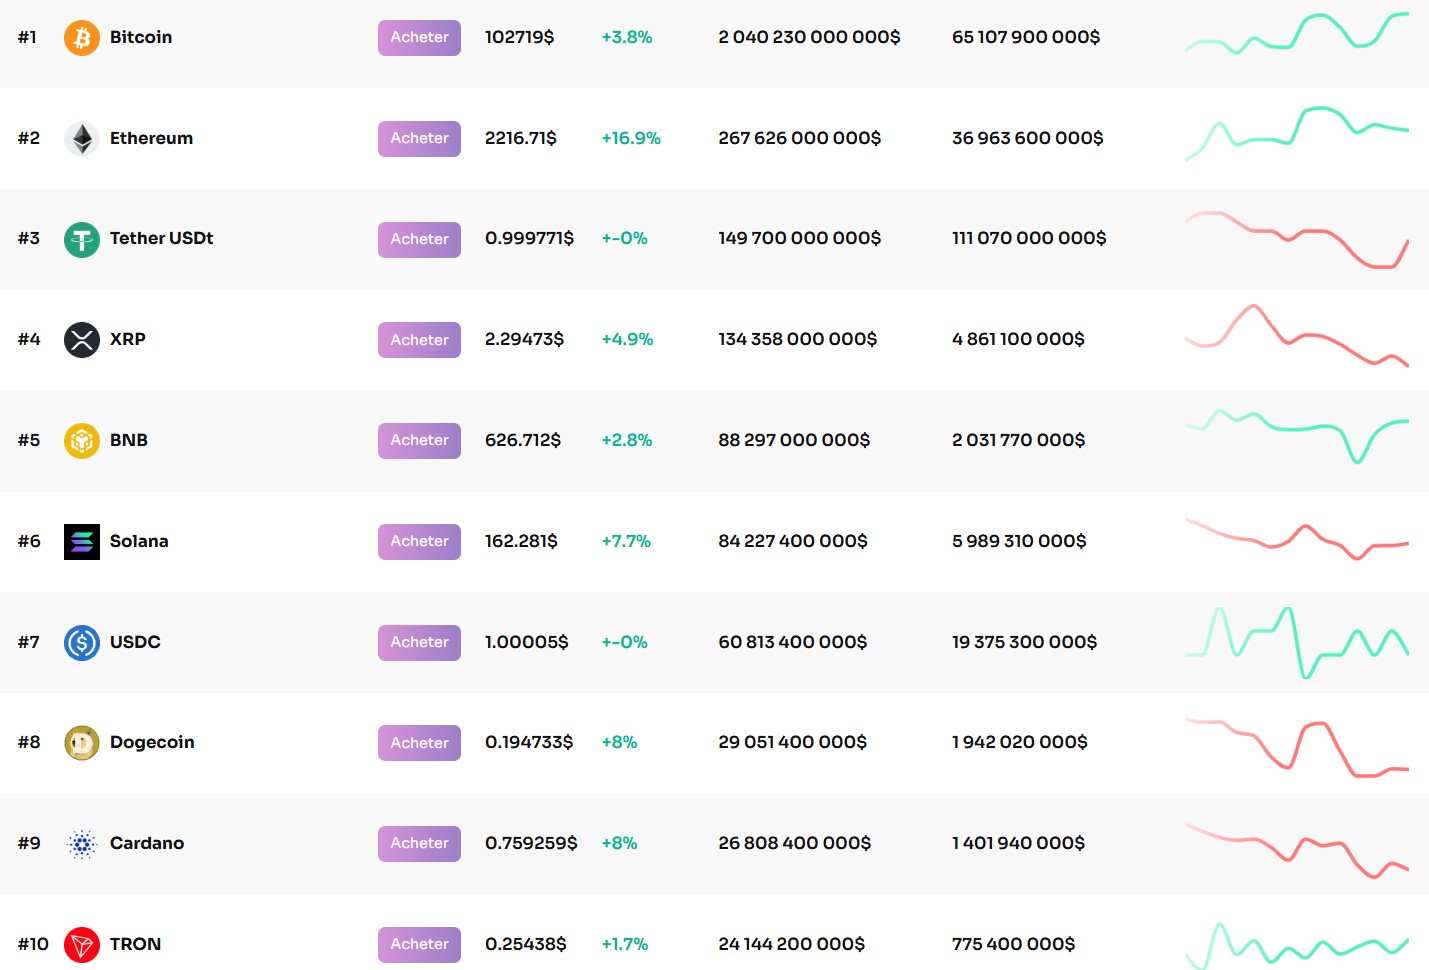
Task: Click the Acheter button for Bitcoin
Action: [419, 37]
